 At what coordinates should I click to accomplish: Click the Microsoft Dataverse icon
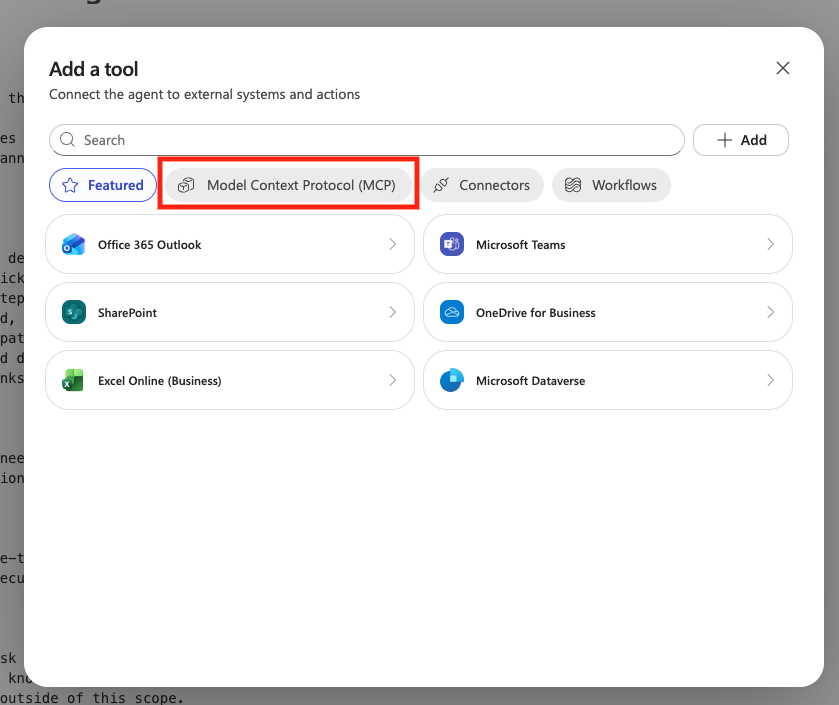click(452, 380)
